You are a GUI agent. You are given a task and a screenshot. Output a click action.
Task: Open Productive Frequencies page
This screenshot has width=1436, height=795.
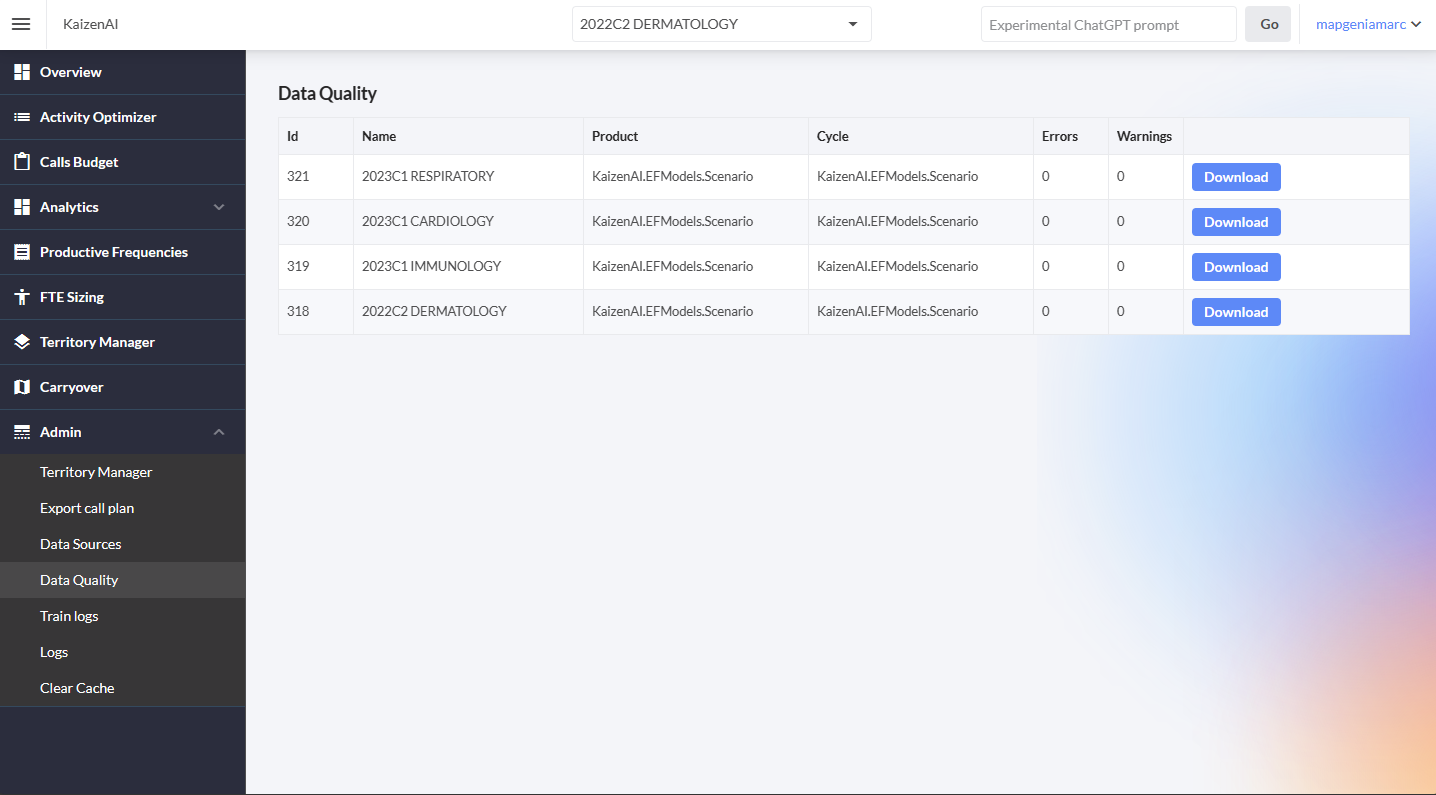click(x=123, y=252)
